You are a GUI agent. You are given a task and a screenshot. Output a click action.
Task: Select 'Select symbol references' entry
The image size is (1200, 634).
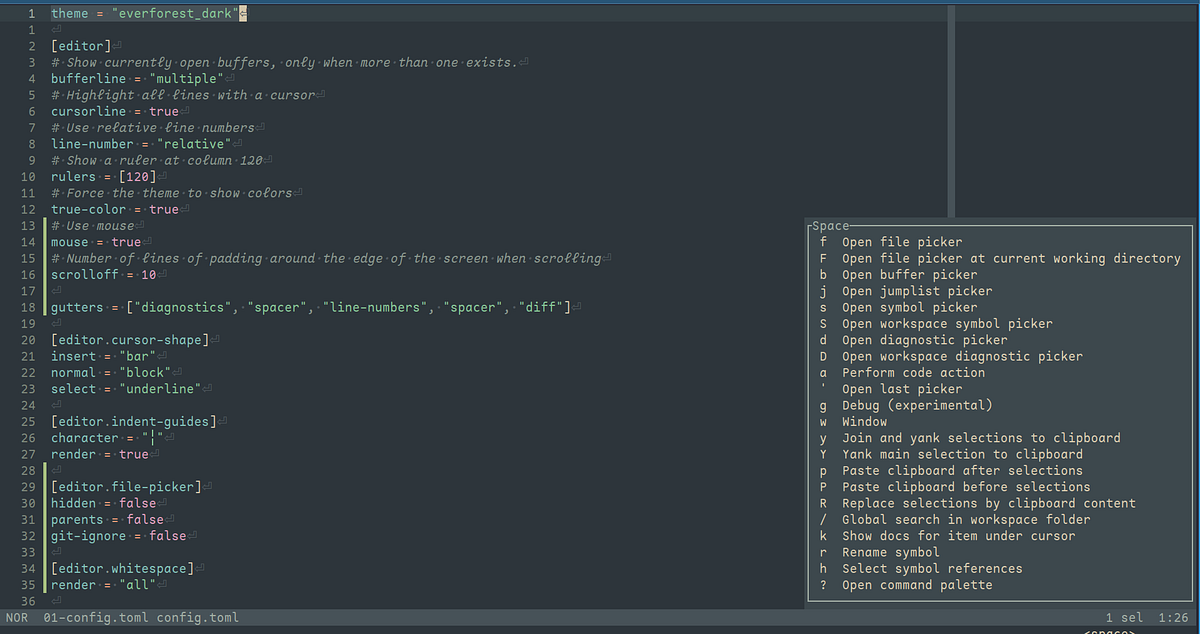(x=932, y=568)
